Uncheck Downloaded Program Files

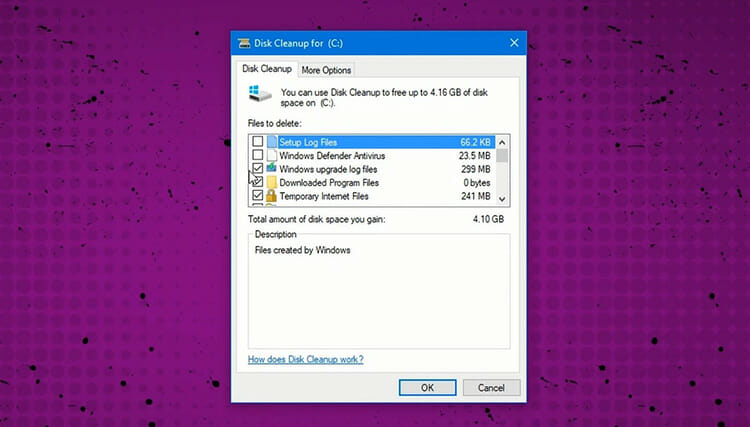257,182
